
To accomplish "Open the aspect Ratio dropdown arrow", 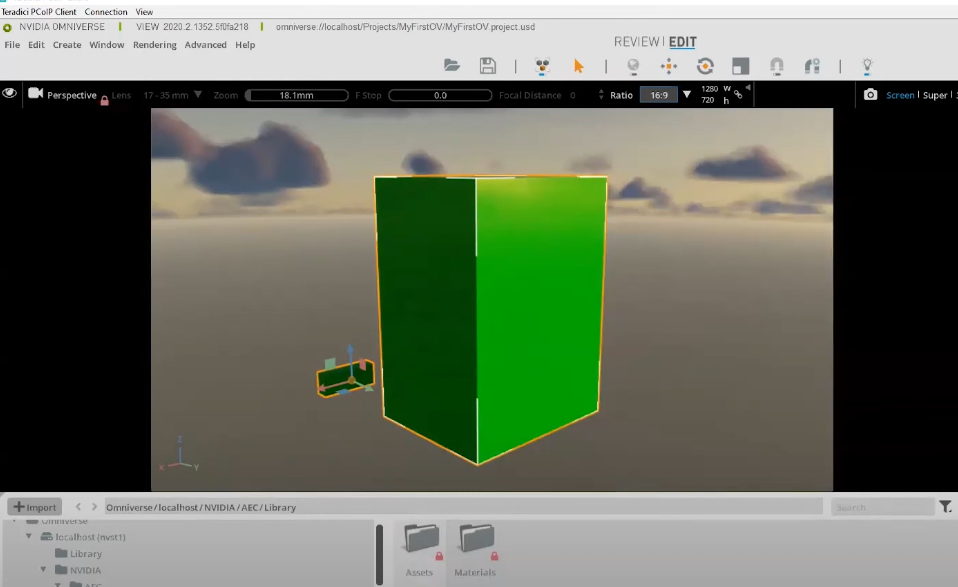I will click(x=687, y=95).
